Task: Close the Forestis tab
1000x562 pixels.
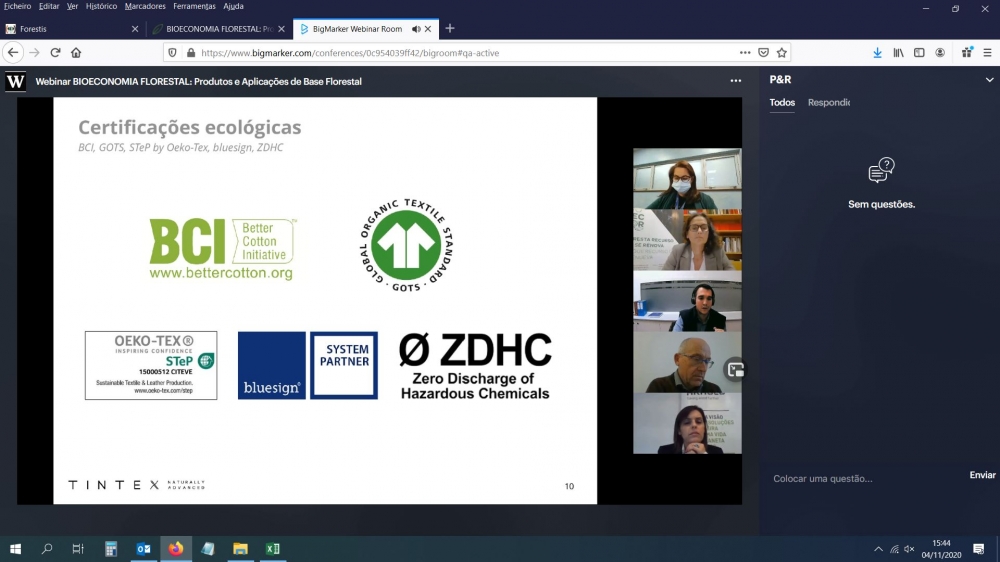Action: coord(135,29)
